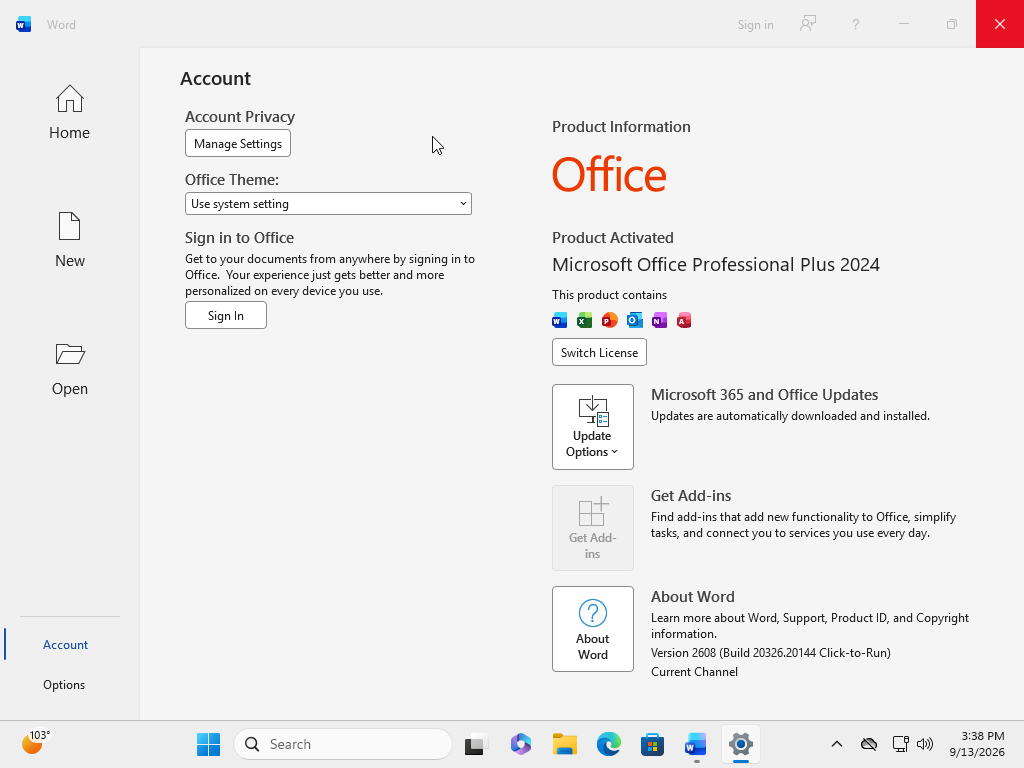Open Task View from the taskbar
Viewport: 1024px width, 768px height.
coord(476,744)
